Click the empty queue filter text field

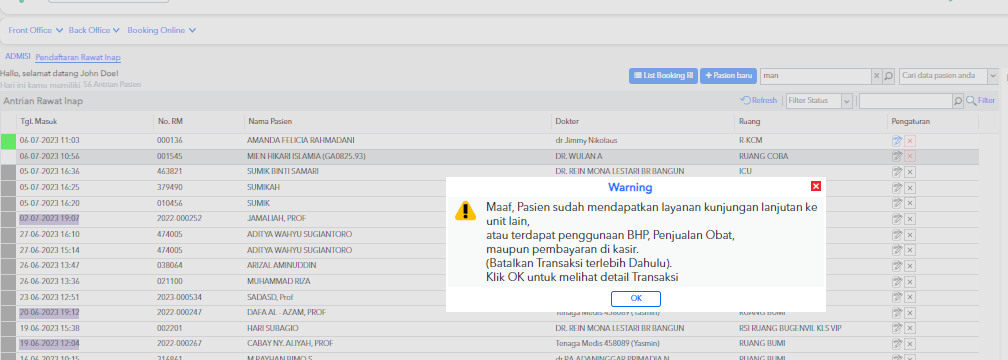point(906,101)
